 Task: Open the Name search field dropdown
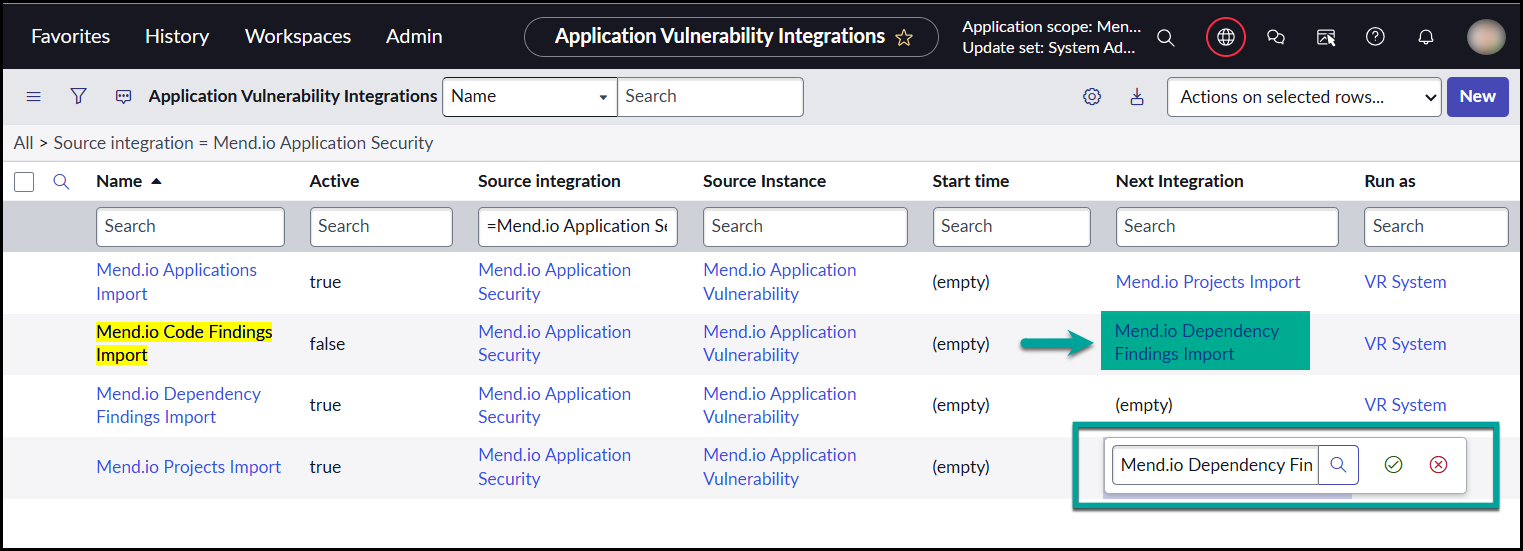click(x=529, y=97)
